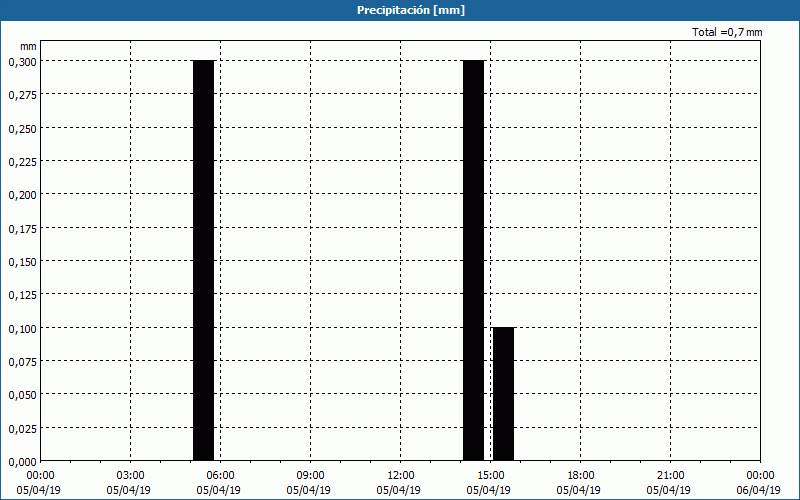Select the 0,275 y-axis label
Image resolution: width=800 pixels, height=500 pixels.
tap(22, 95)
